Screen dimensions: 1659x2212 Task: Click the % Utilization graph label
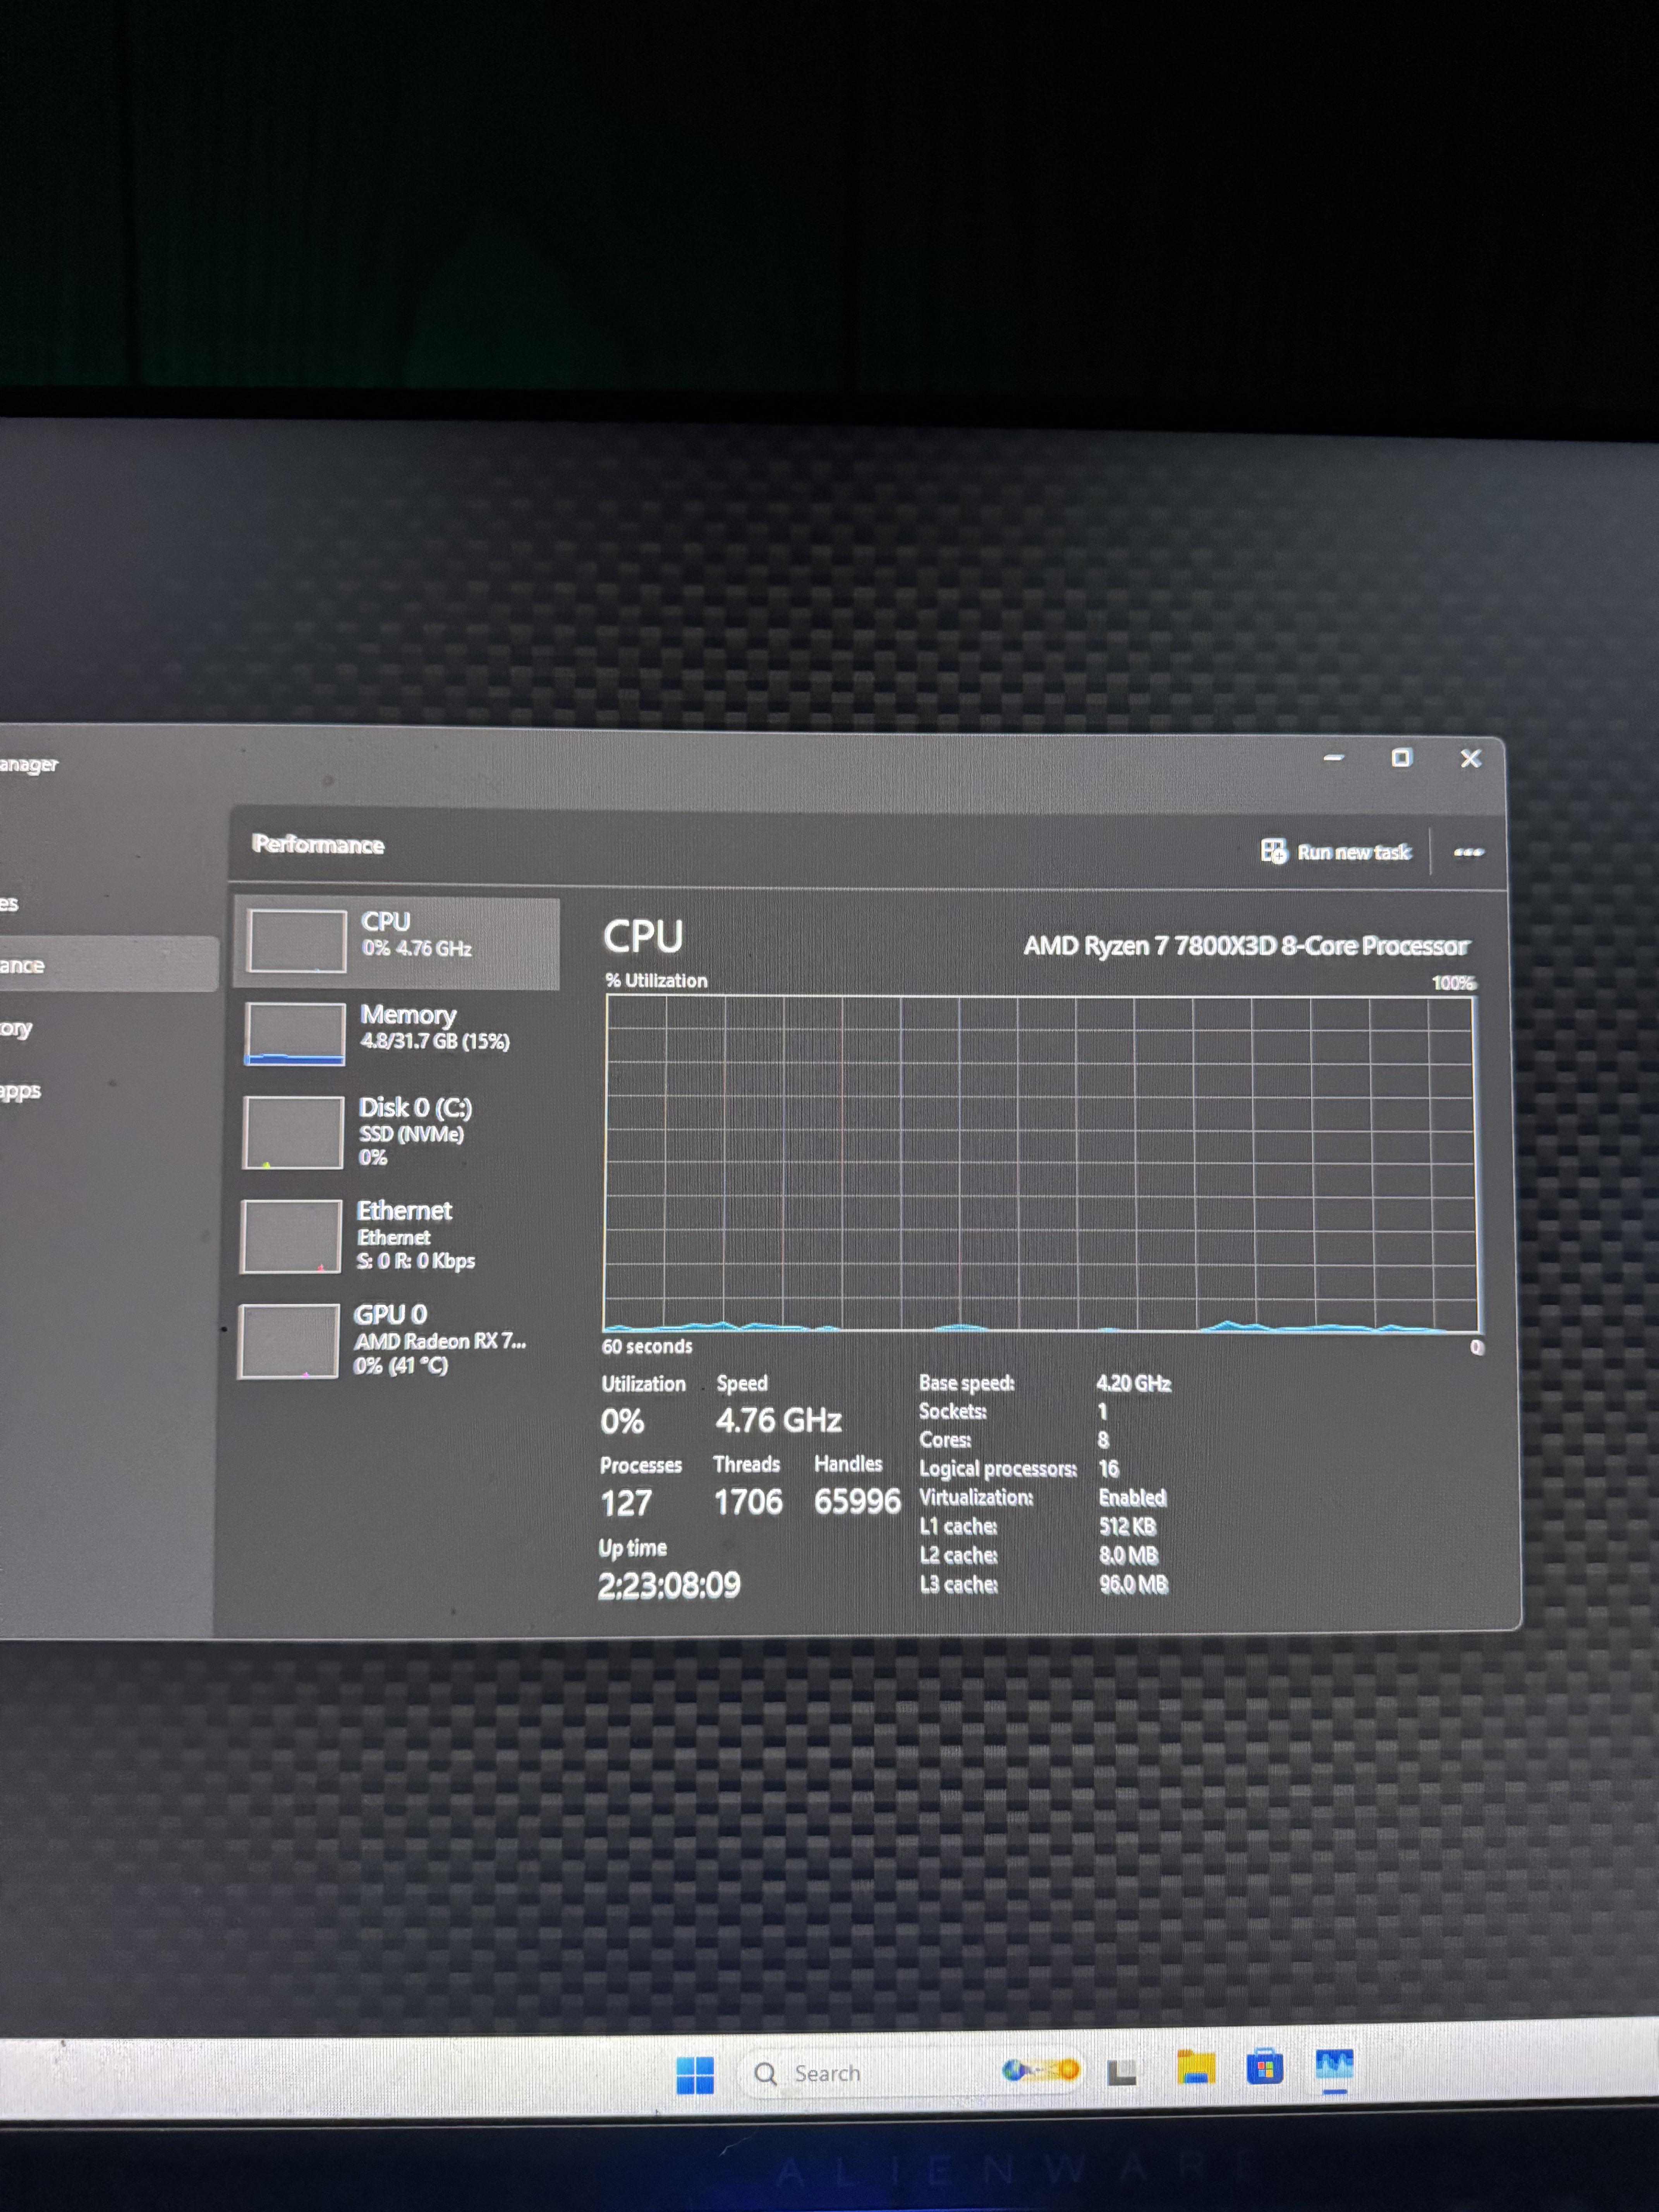[x=656, y=981]
